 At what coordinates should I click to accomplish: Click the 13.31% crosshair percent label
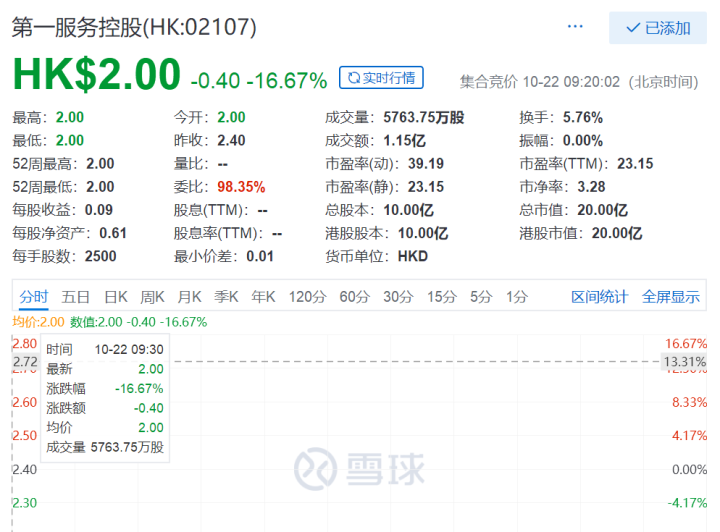[x=684, y=362]
